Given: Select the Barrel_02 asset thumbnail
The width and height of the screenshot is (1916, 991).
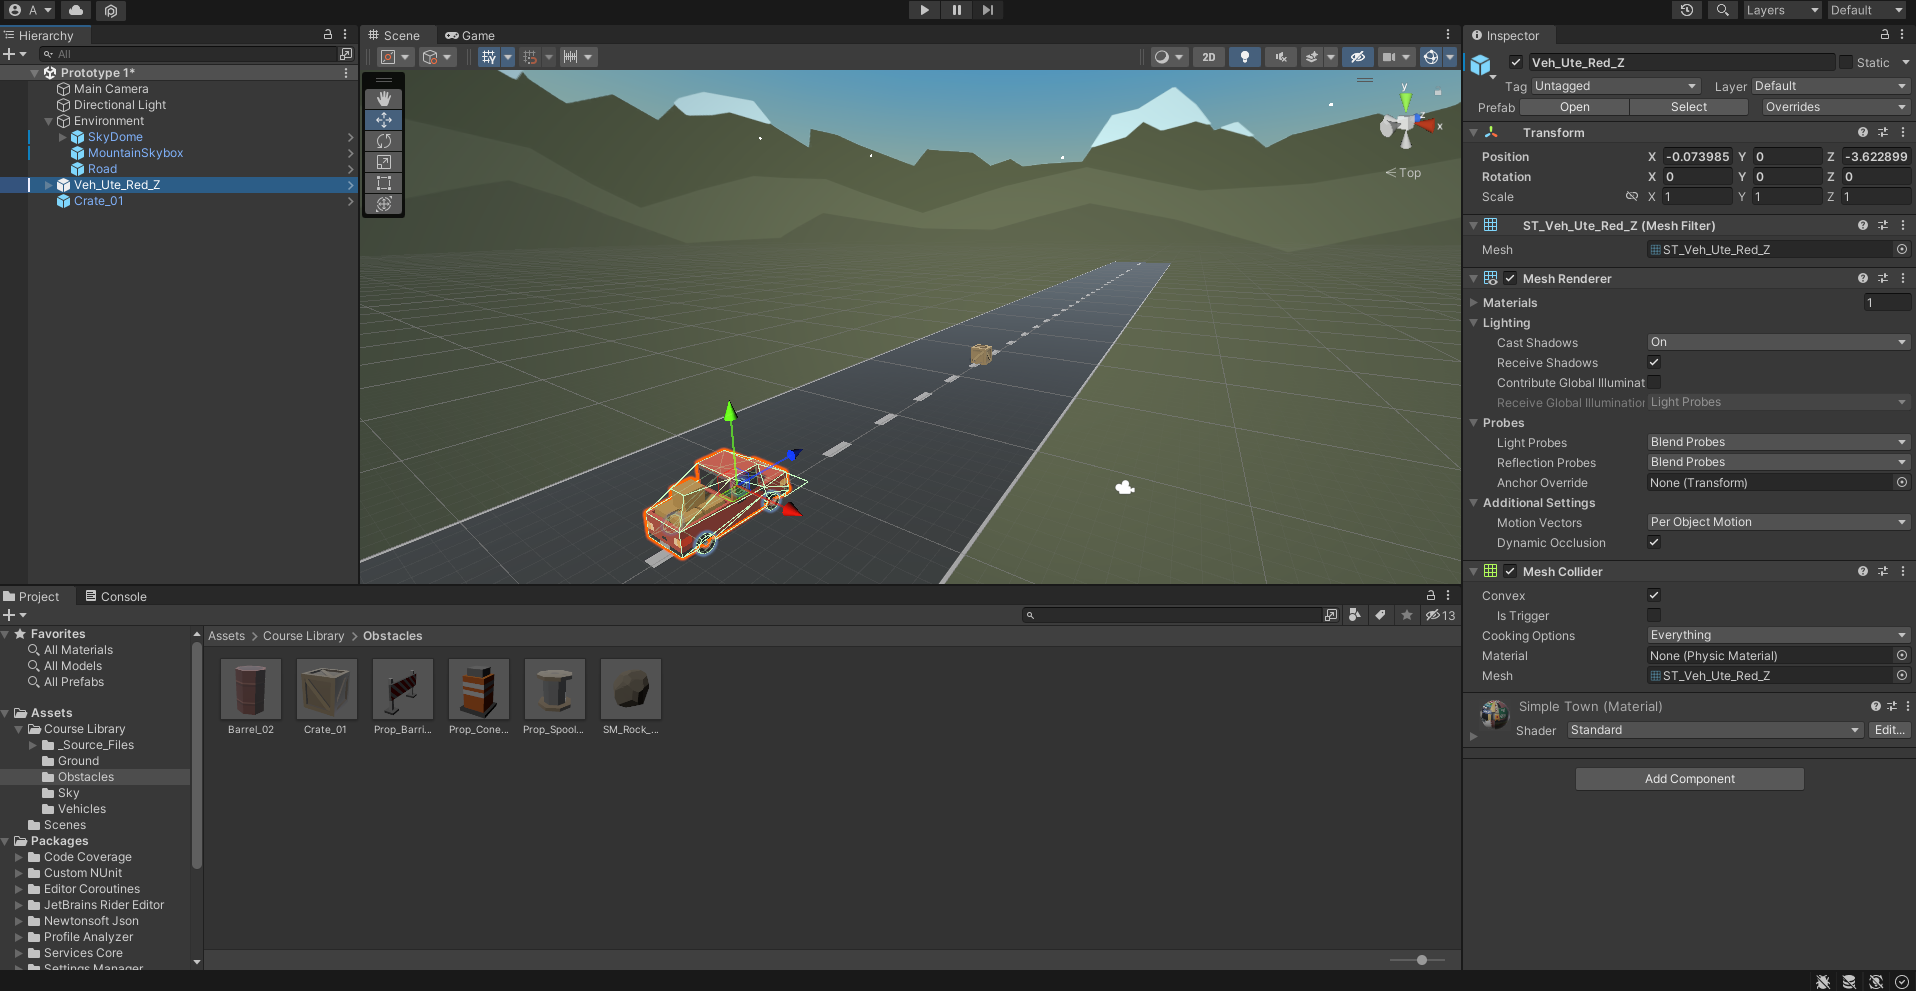Looking at the screenshot, I should click(x=250, y=689).
